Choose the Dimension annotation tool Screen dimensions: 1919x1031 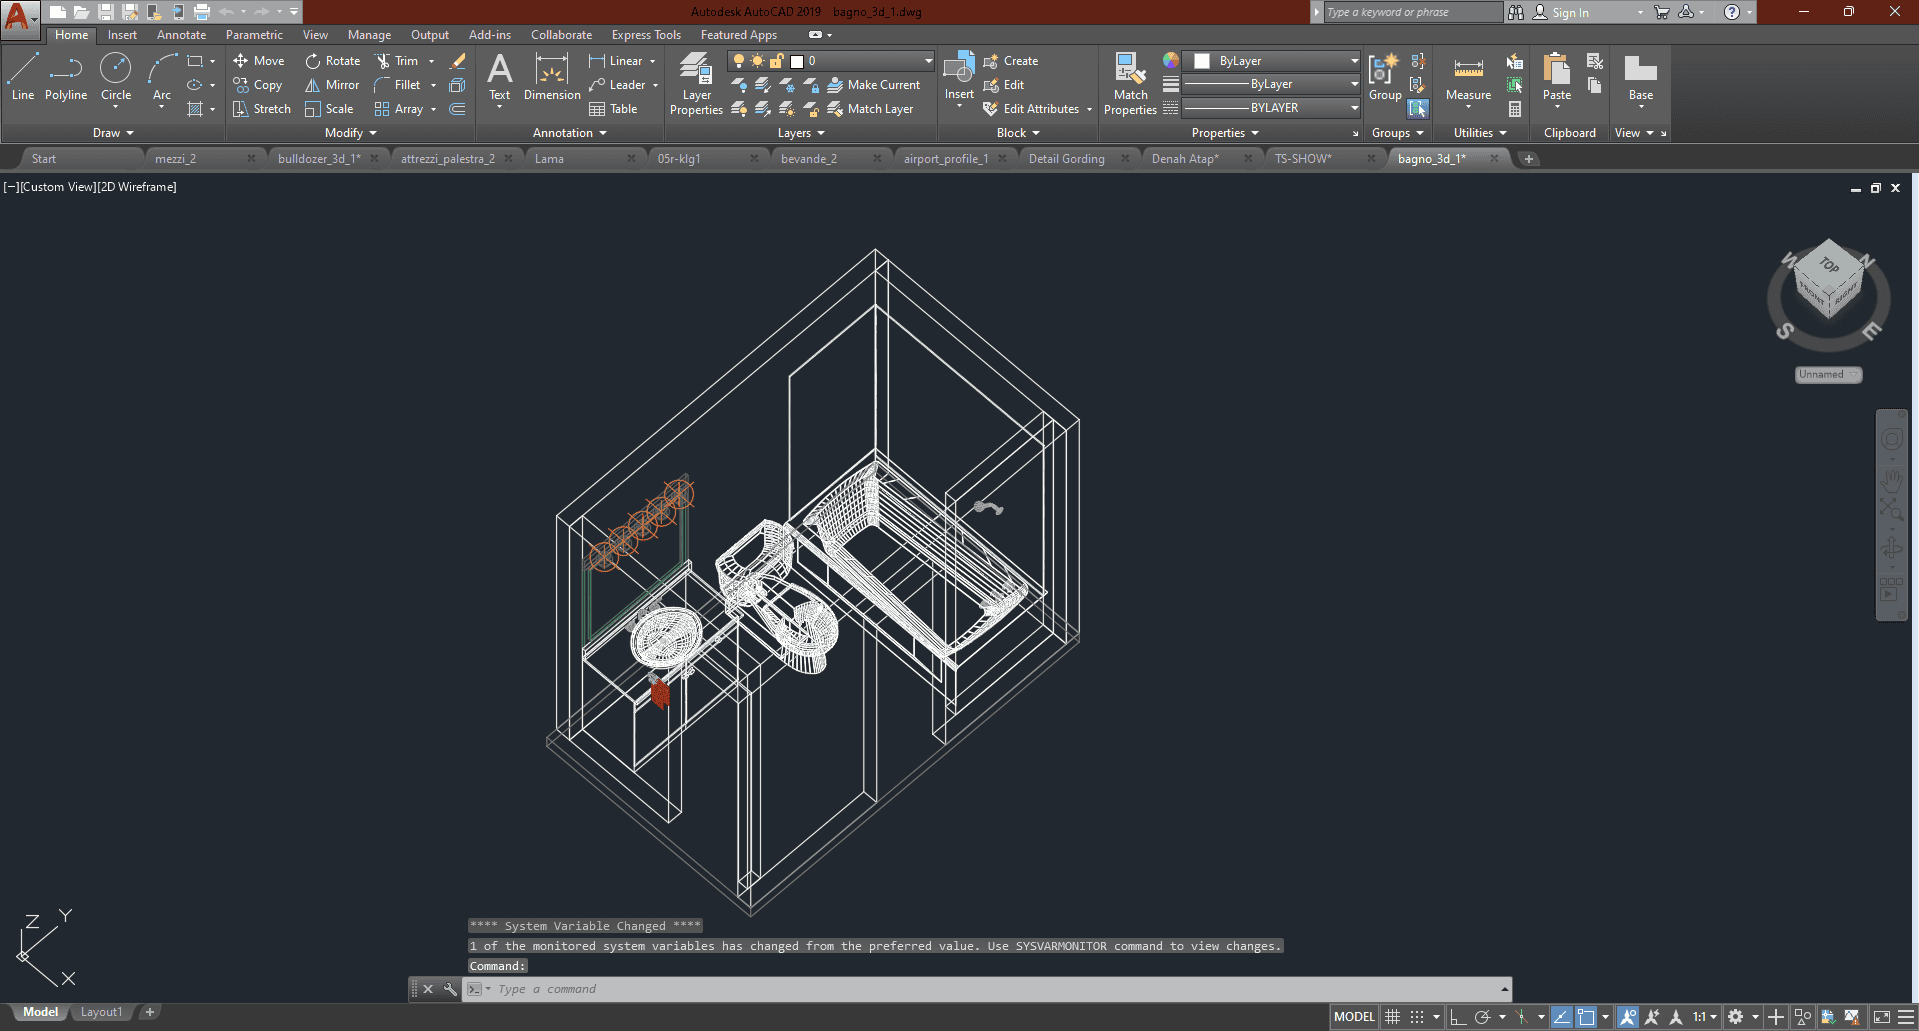[552, 78]
